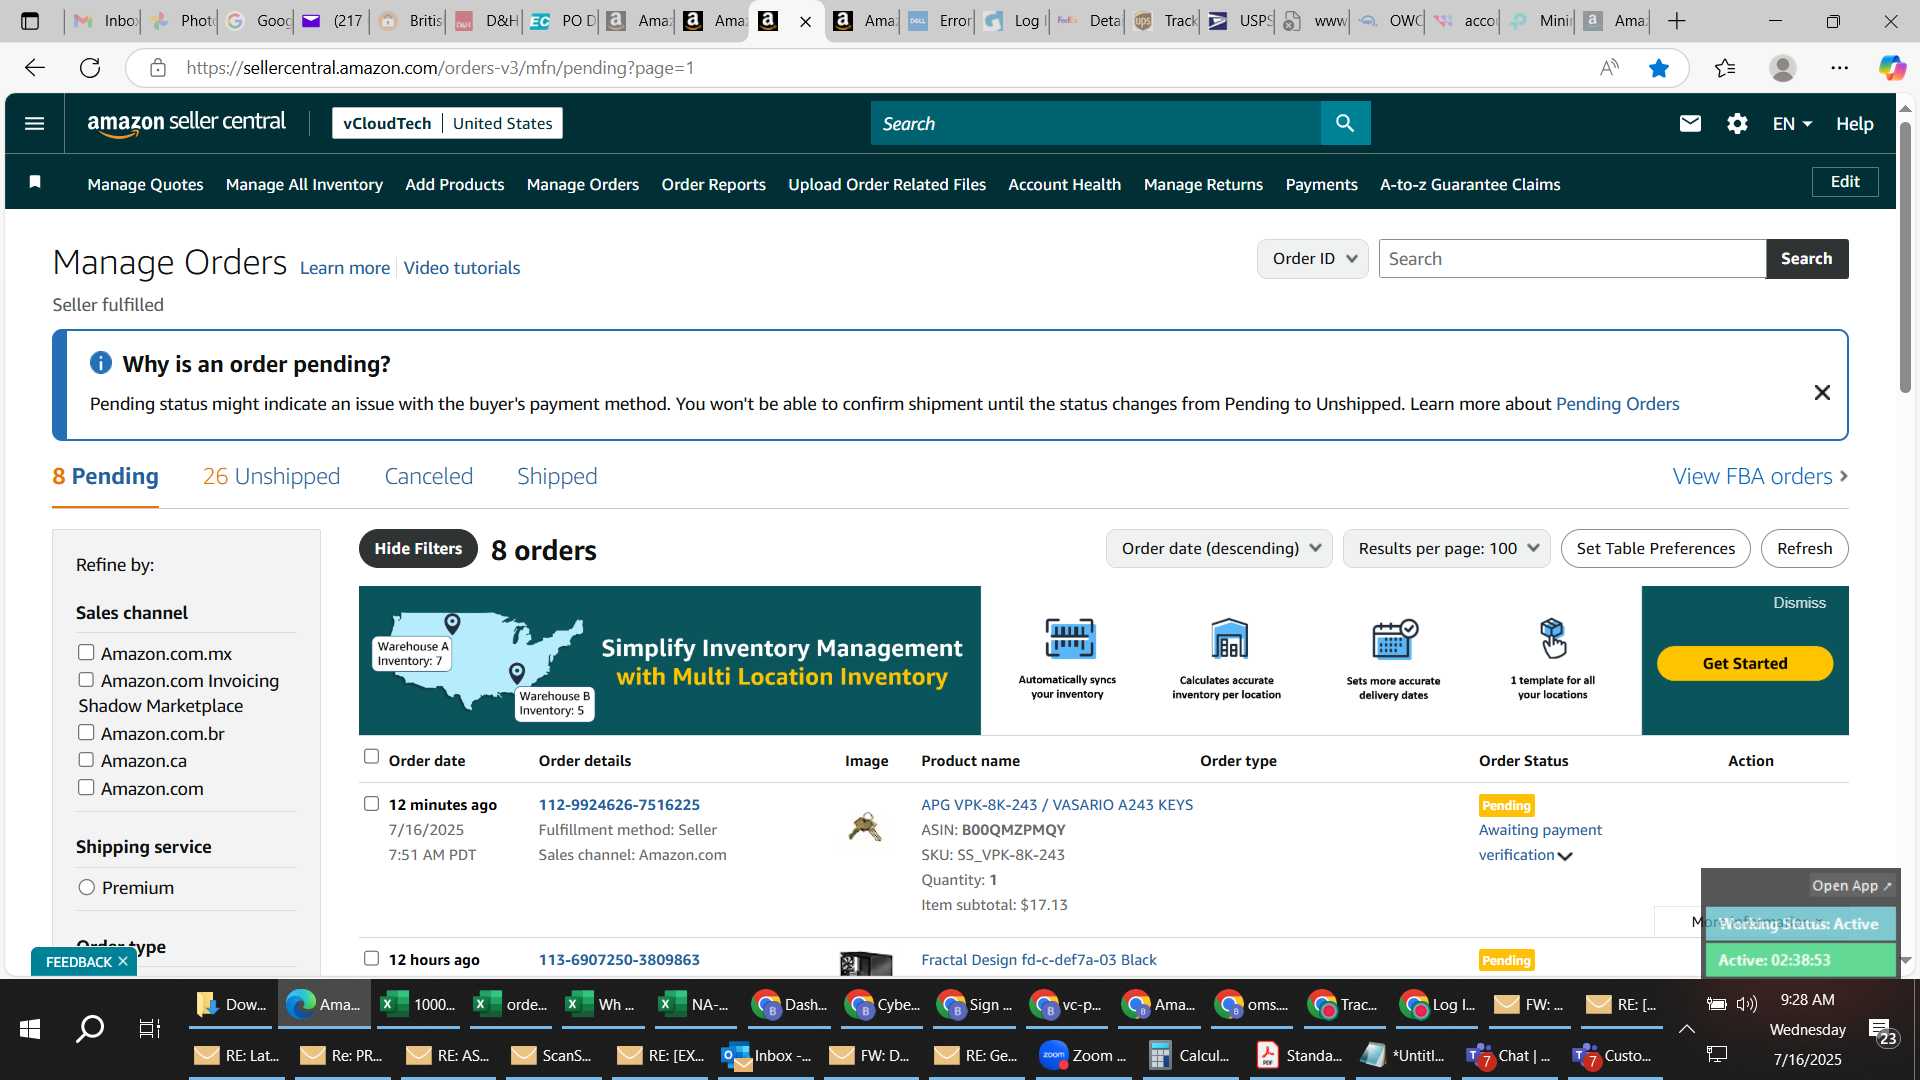Open Task View on the taskbar
The image size is (1920, 1080).
(150, 1028)
